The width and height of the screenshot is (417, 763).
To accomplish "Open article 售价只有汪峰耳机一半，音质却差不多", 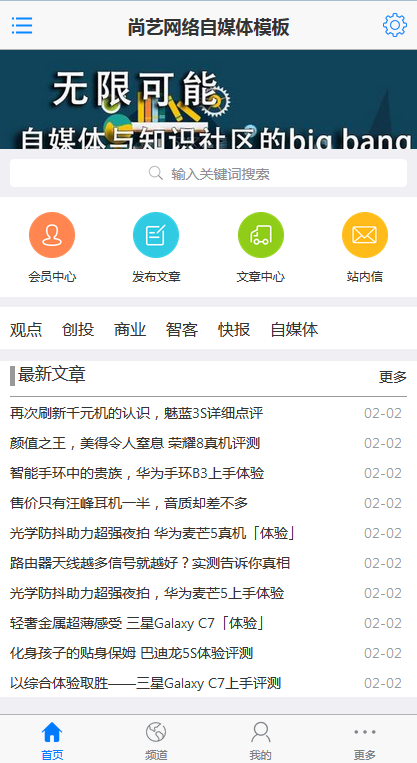I will tap(129, 504).
